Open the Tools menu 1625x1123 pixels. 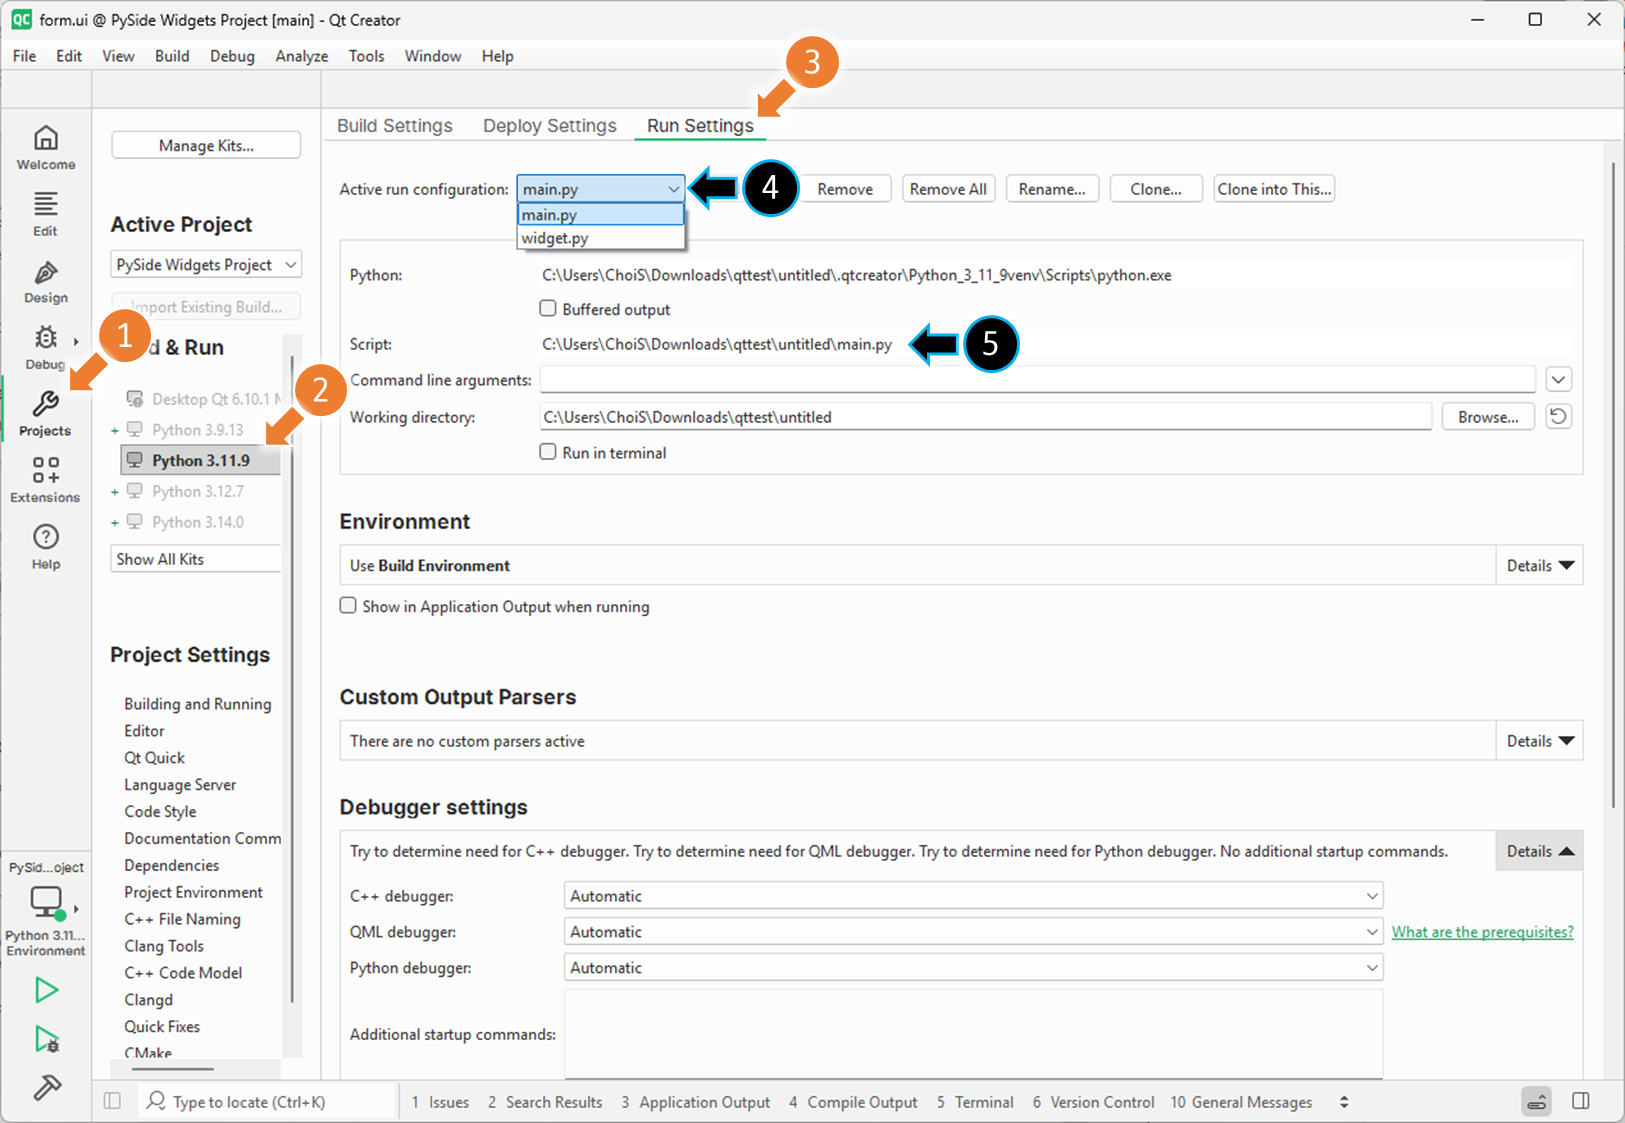point(366,56)
